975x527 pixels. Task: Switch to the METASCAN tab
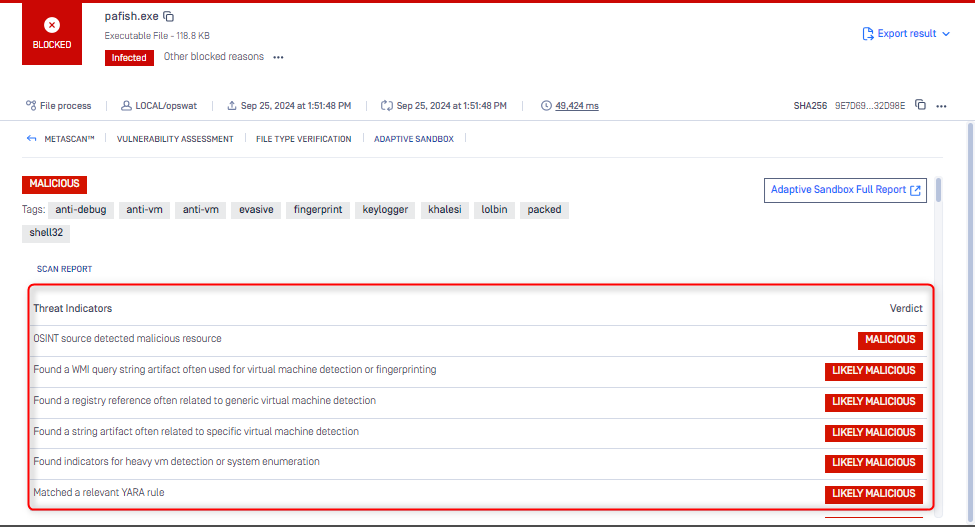[69, 139]
